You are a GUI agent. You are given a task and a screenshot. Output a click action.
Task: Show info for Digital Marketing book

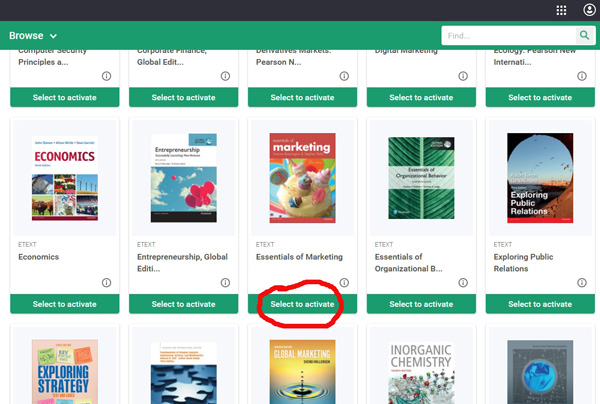[x=463, y=76]
